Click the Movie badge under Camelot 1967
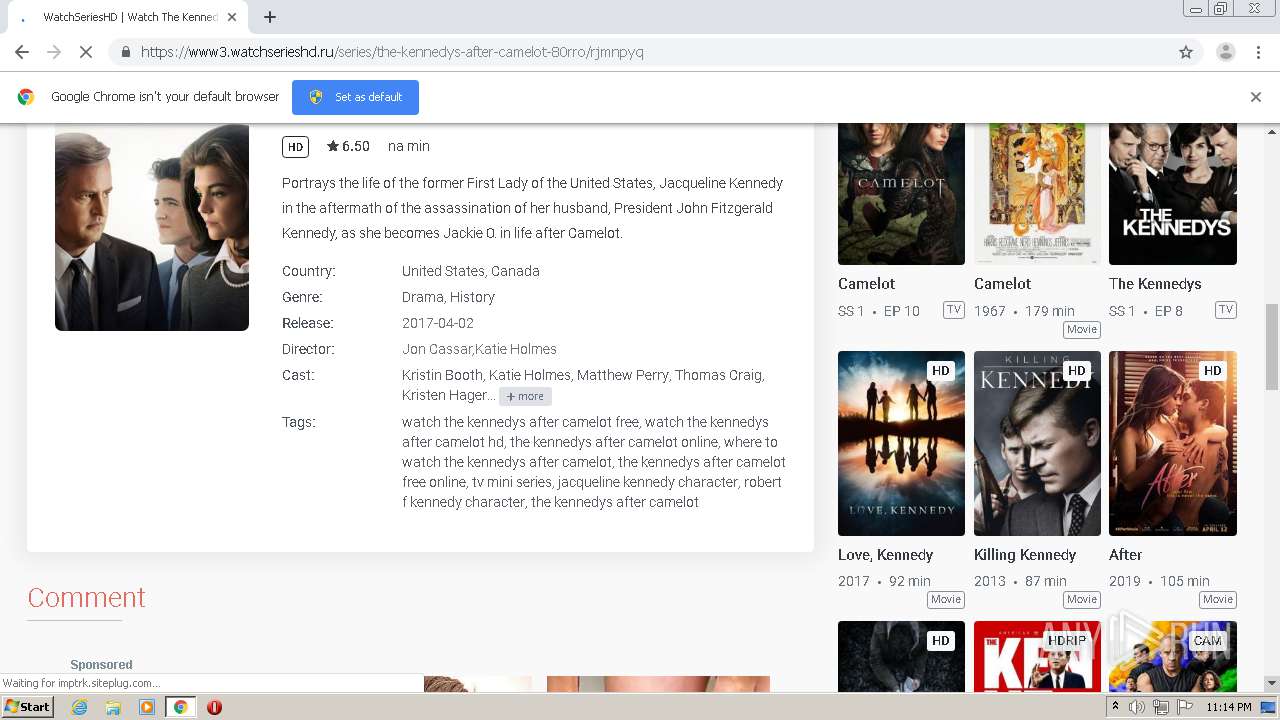1280x720 pixels. click(1081, 329)
